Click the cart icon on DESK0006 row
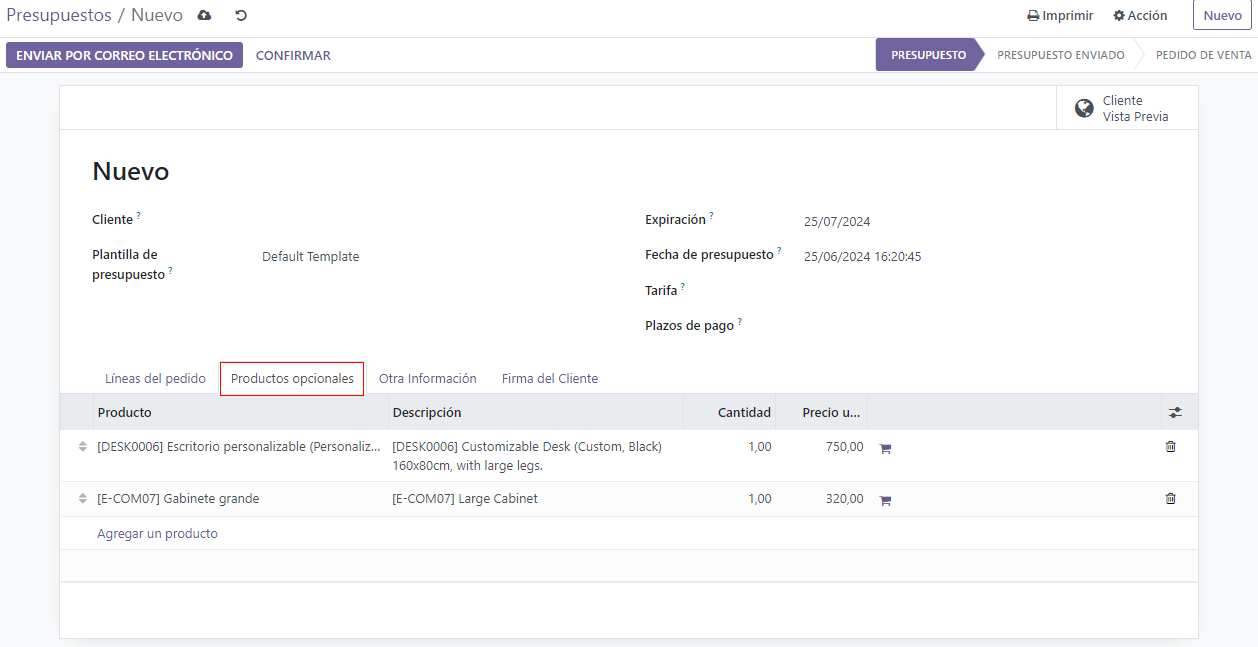 tap(885, 449)
